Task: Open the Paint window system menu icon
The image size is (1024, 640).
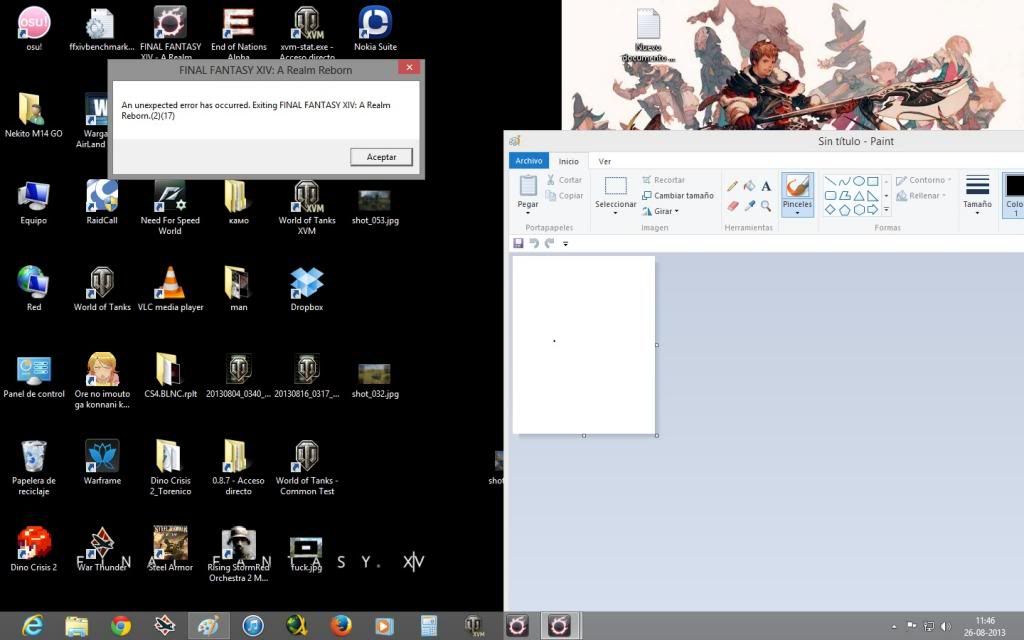Action: click(515, 140)
